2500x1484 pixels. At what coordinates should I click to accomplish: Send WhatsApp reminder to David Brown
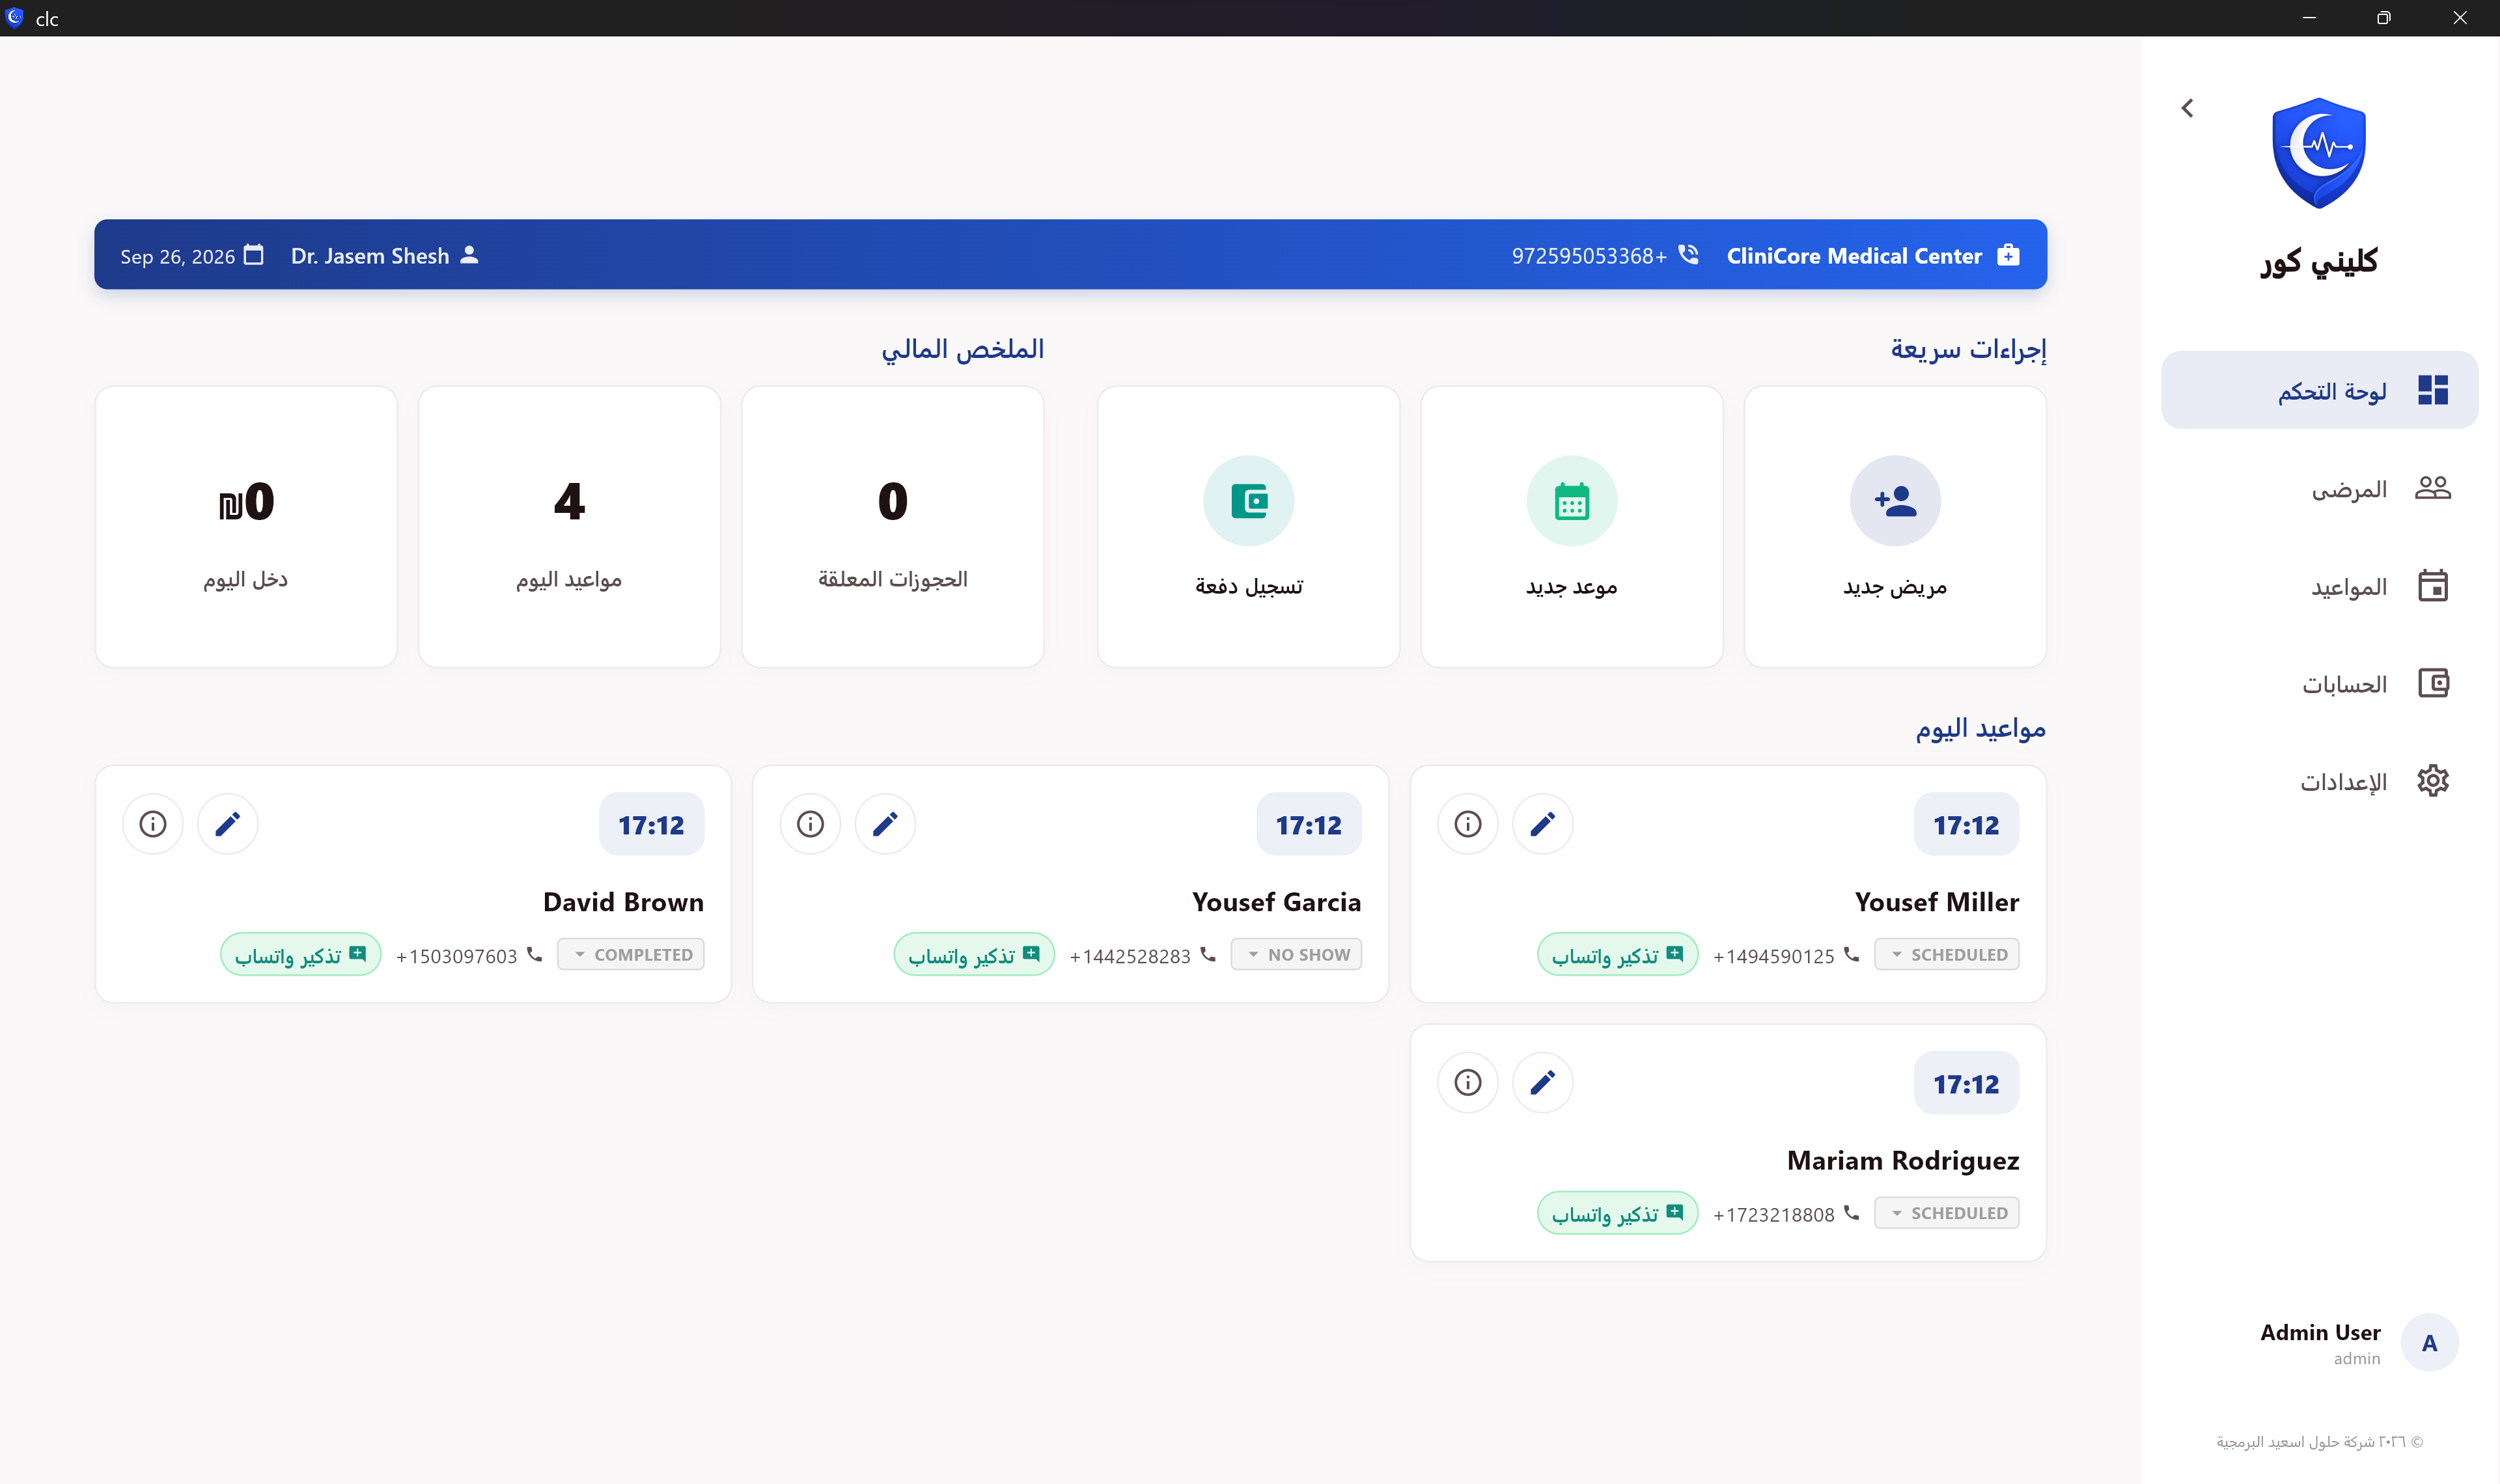coord(300,955)
